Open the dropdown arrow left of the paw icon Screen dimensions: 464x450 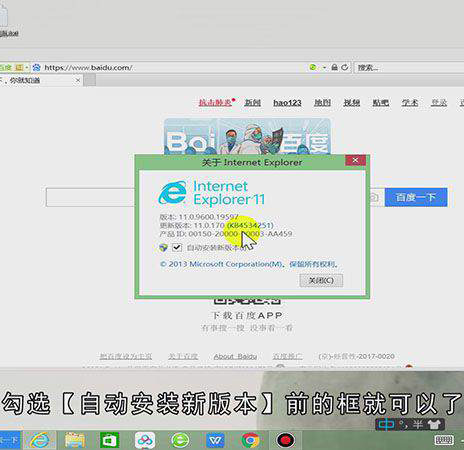pos(27,68)
